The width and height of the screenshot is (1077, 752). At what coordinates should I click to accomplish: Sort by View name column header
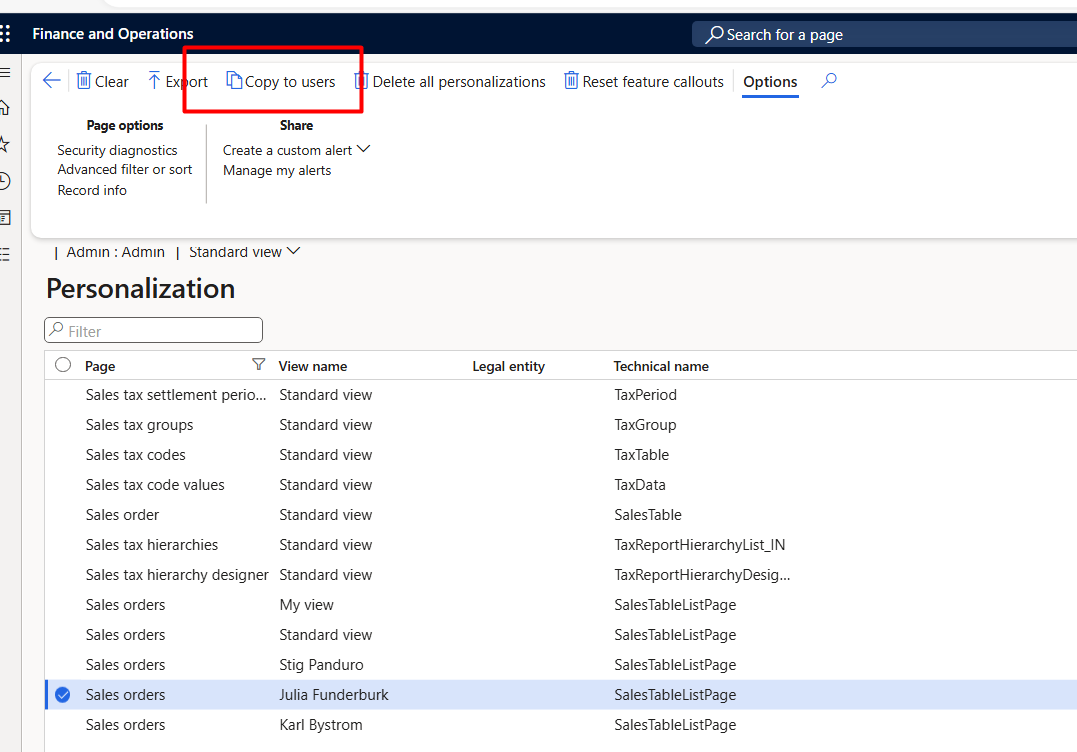313,366
